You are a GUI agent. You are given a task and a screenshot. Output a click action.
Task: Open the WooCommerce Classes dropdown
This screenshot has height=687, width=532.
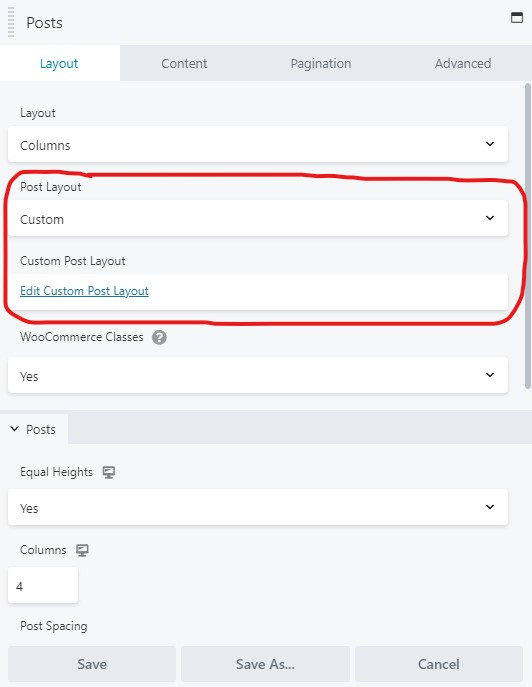pos(258,375)
